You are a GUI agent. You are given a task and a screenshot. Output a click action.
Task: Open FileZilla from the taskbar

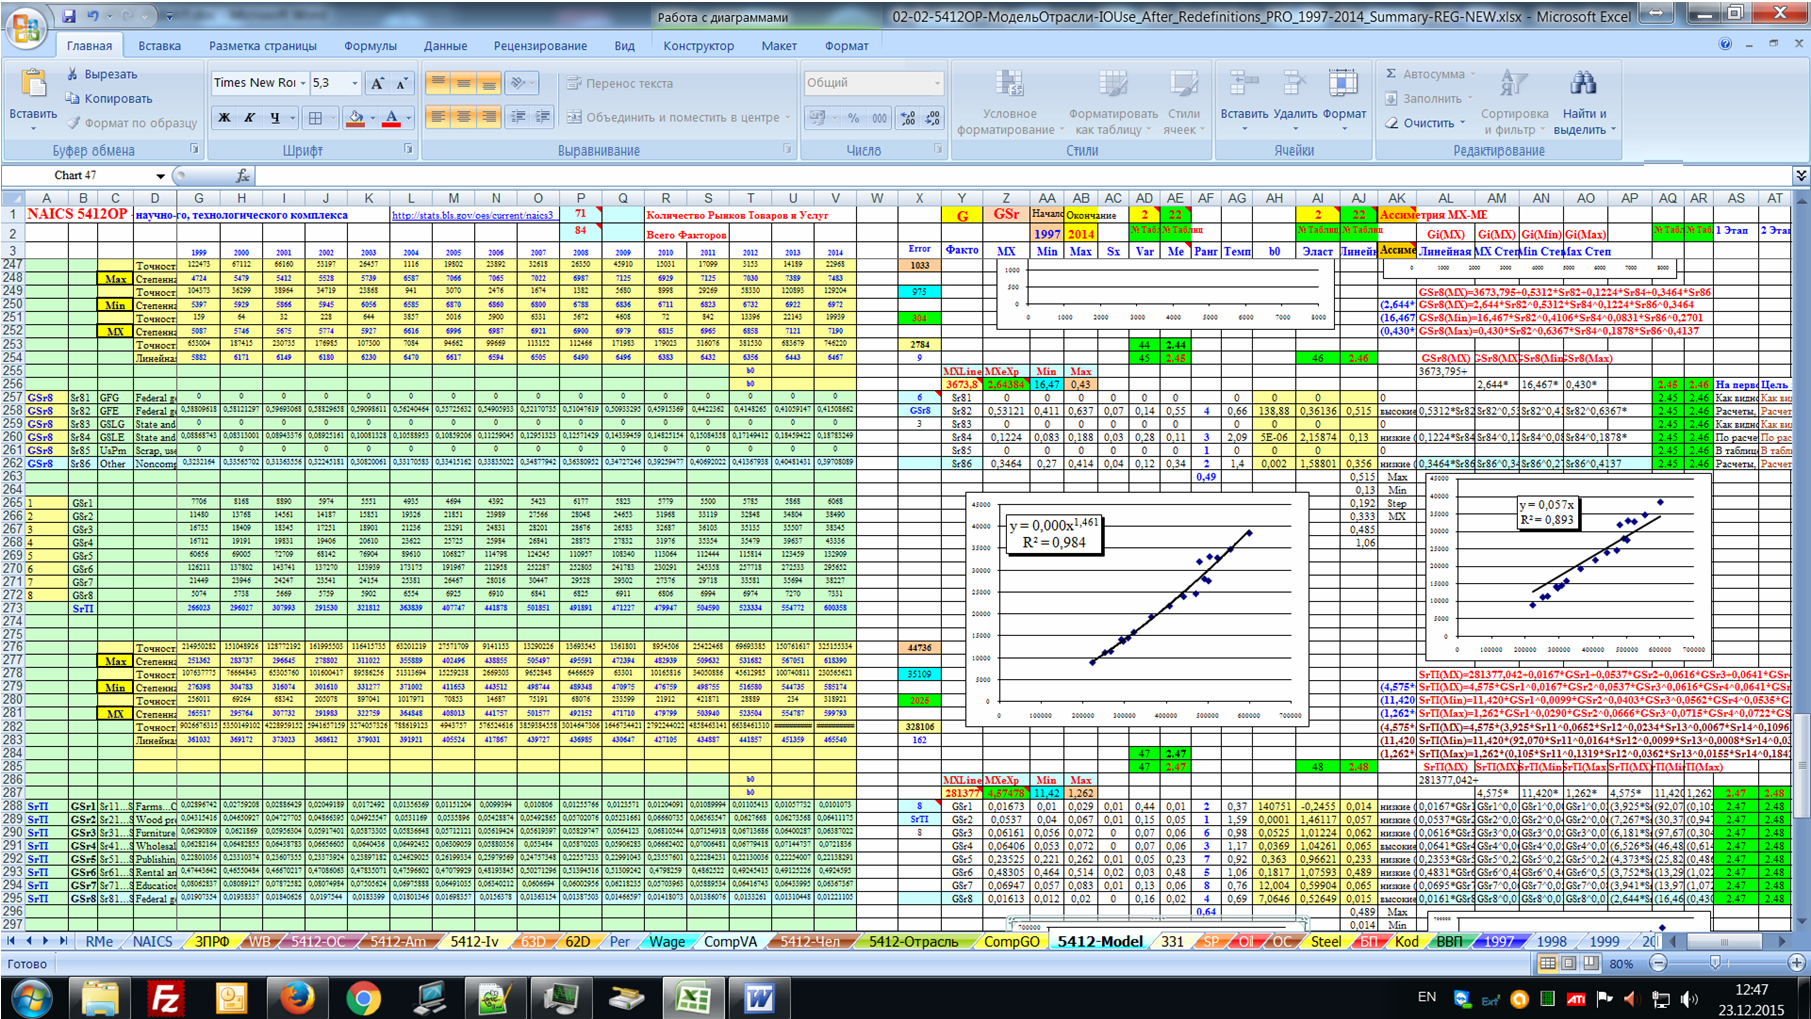165,998
